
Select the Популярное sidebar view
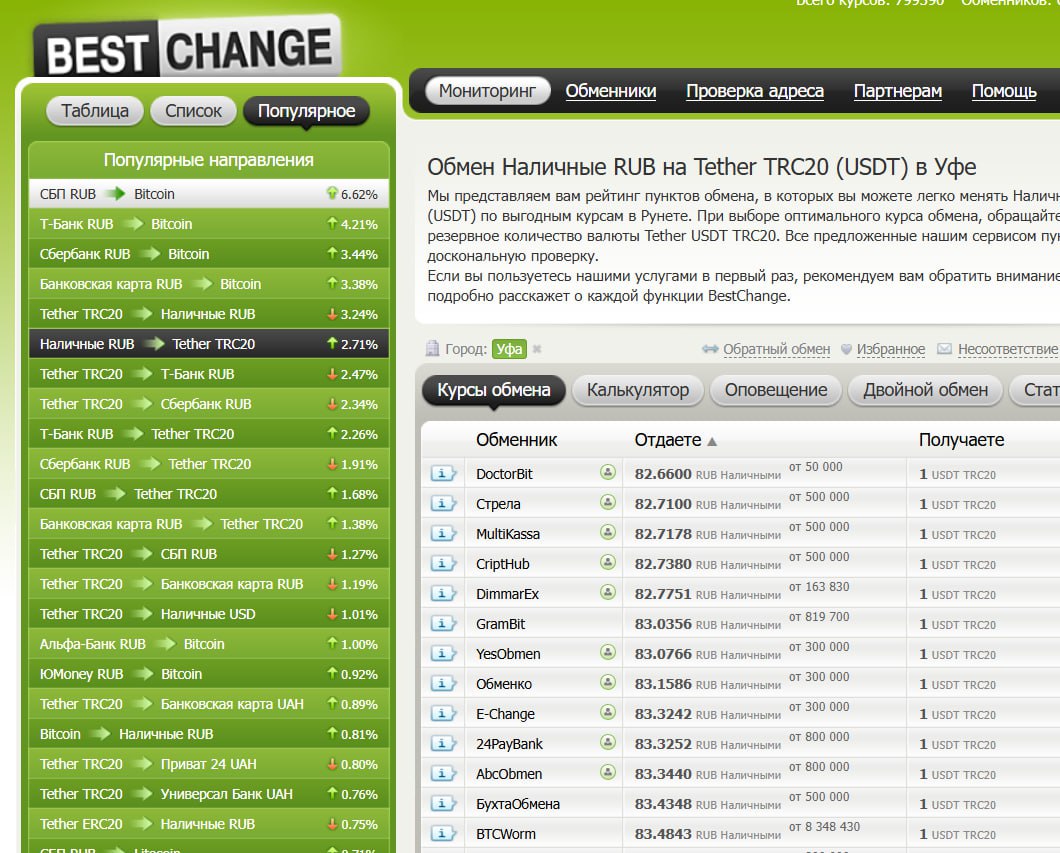click(306, 111)
